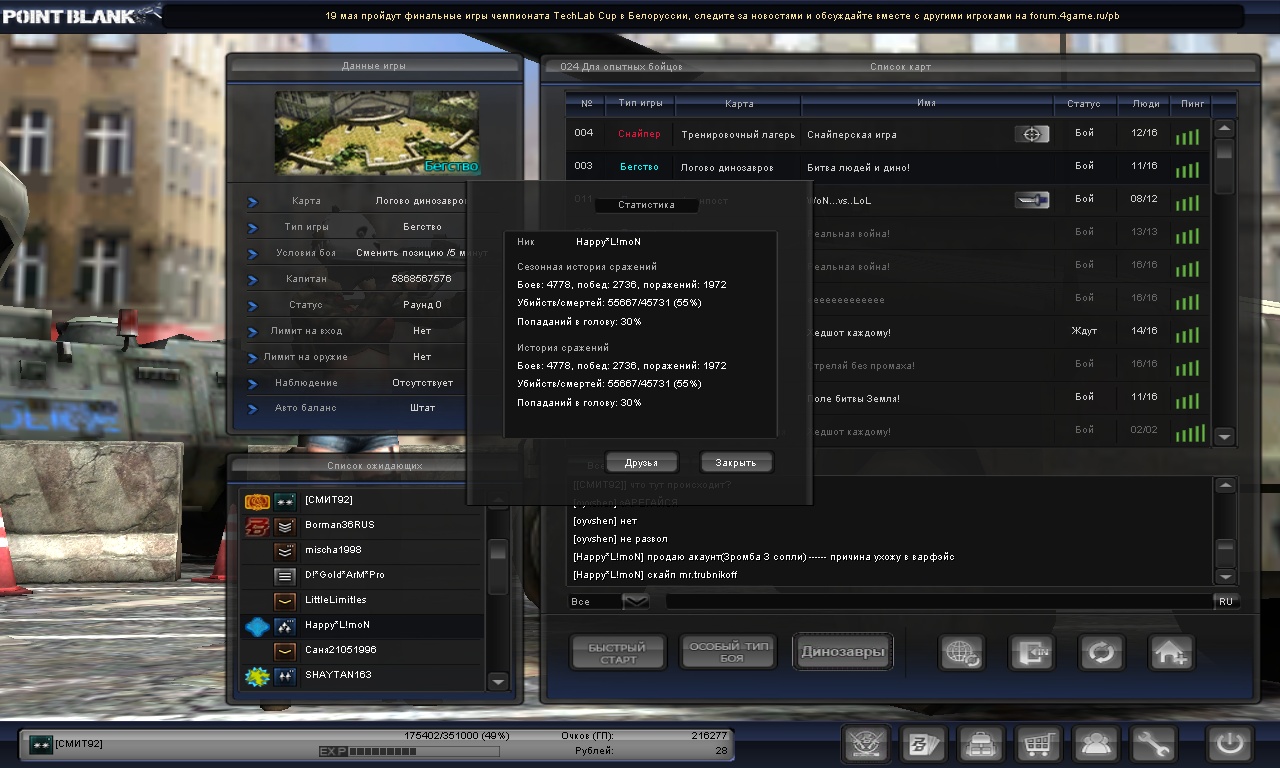The height and width of the screenshot is (768, 1280).
Task: Sort rooms by Карта column header
Action: [x=739, y=104]
